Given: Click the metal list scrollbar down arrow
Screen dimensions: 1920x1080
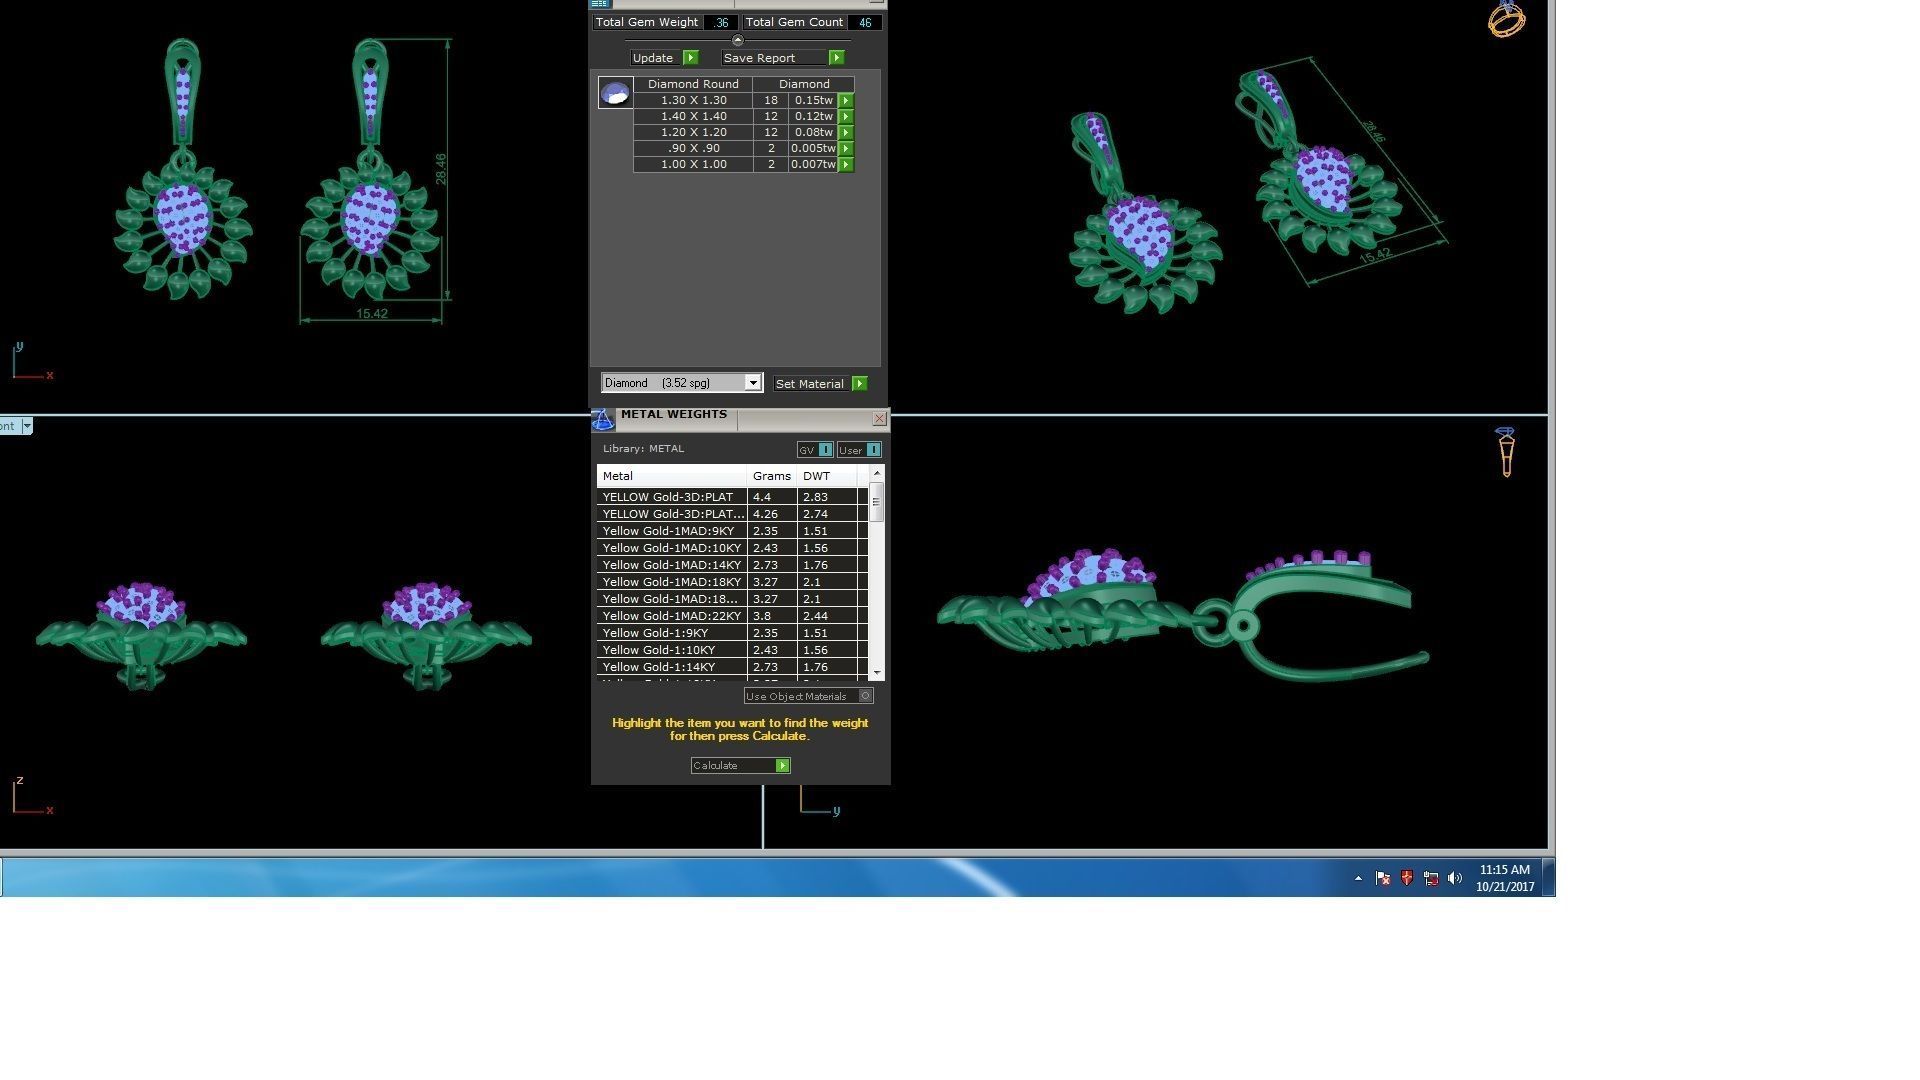Looking at the screenshot, I should click(877, 673).
